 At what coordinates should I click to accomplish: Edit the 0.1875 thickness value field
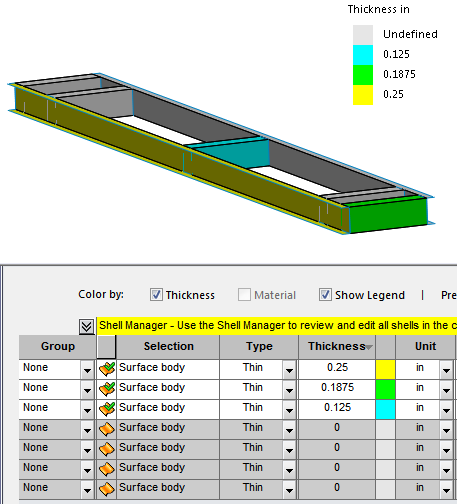(x=337, y=390)
